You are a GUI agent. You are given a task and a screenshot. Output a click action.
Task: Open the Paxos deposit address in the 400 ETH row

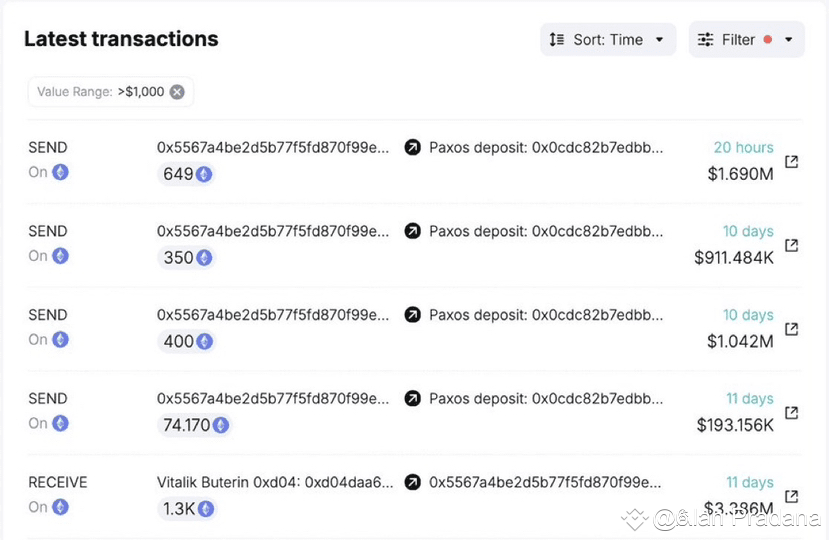546,315
